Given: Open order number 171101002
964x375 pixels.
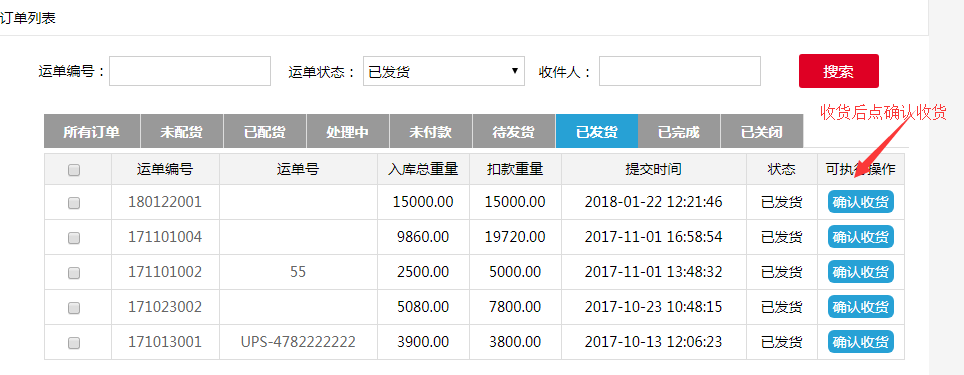Looking at the screenshot, I should 165,272.
